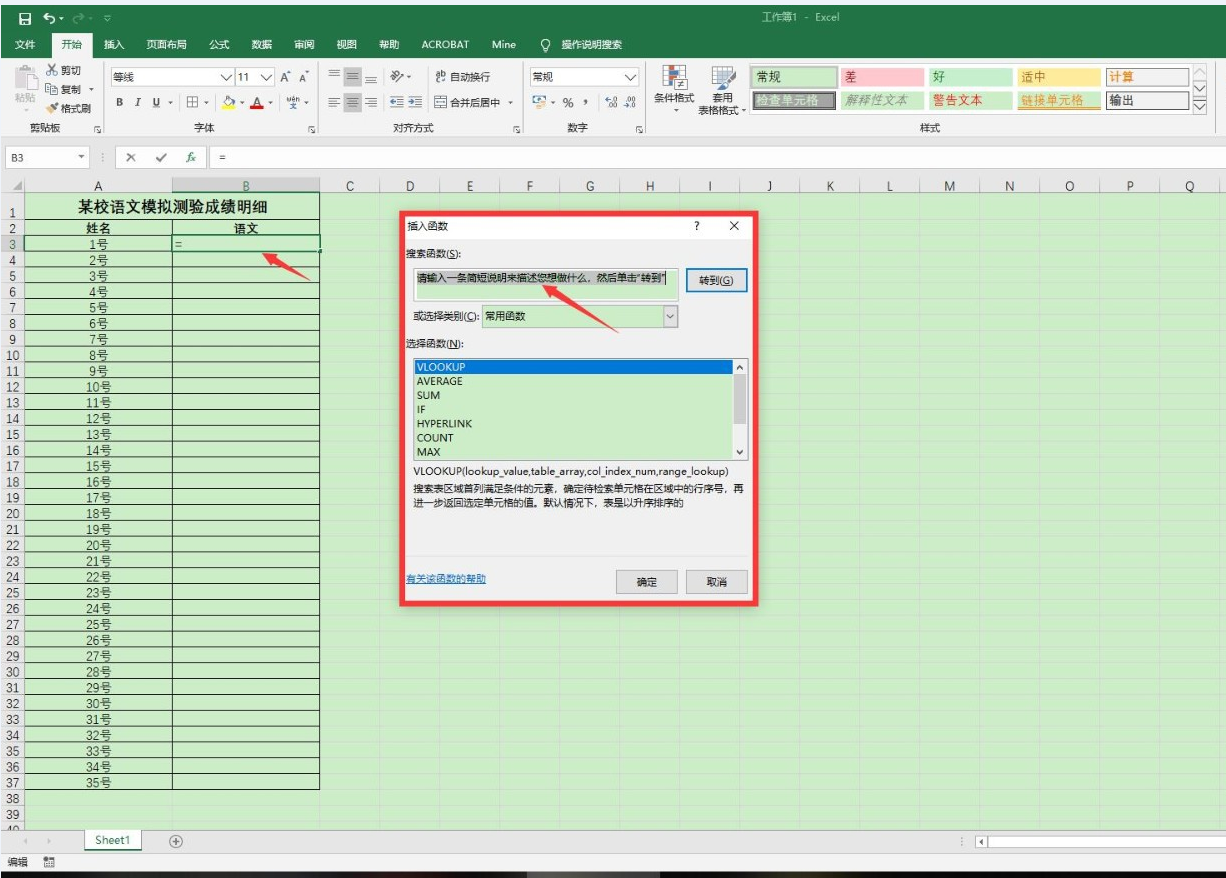Click the fx insert function icon

click(x=190, y=158)
